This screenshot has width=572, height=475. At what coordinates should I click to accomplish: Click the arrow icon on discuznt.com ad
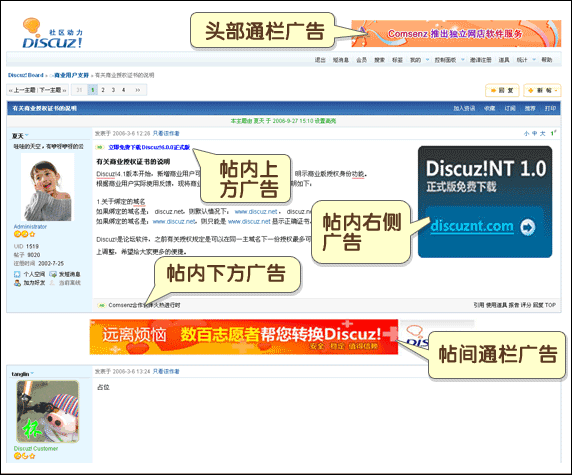point(527,227)
